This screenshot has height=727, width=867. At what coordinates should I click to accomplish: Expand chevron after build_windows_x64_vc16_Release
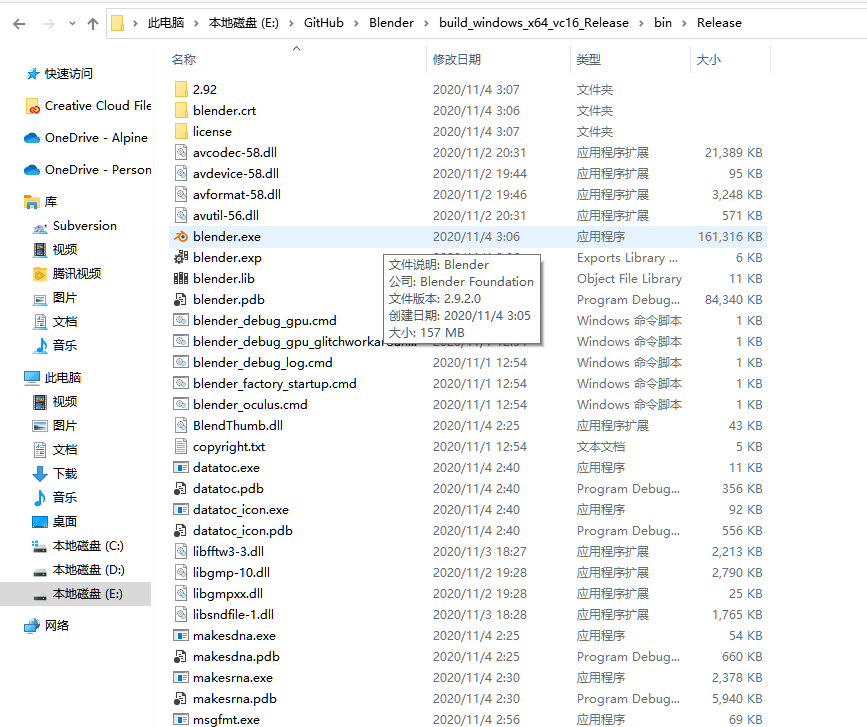[641, 23]
